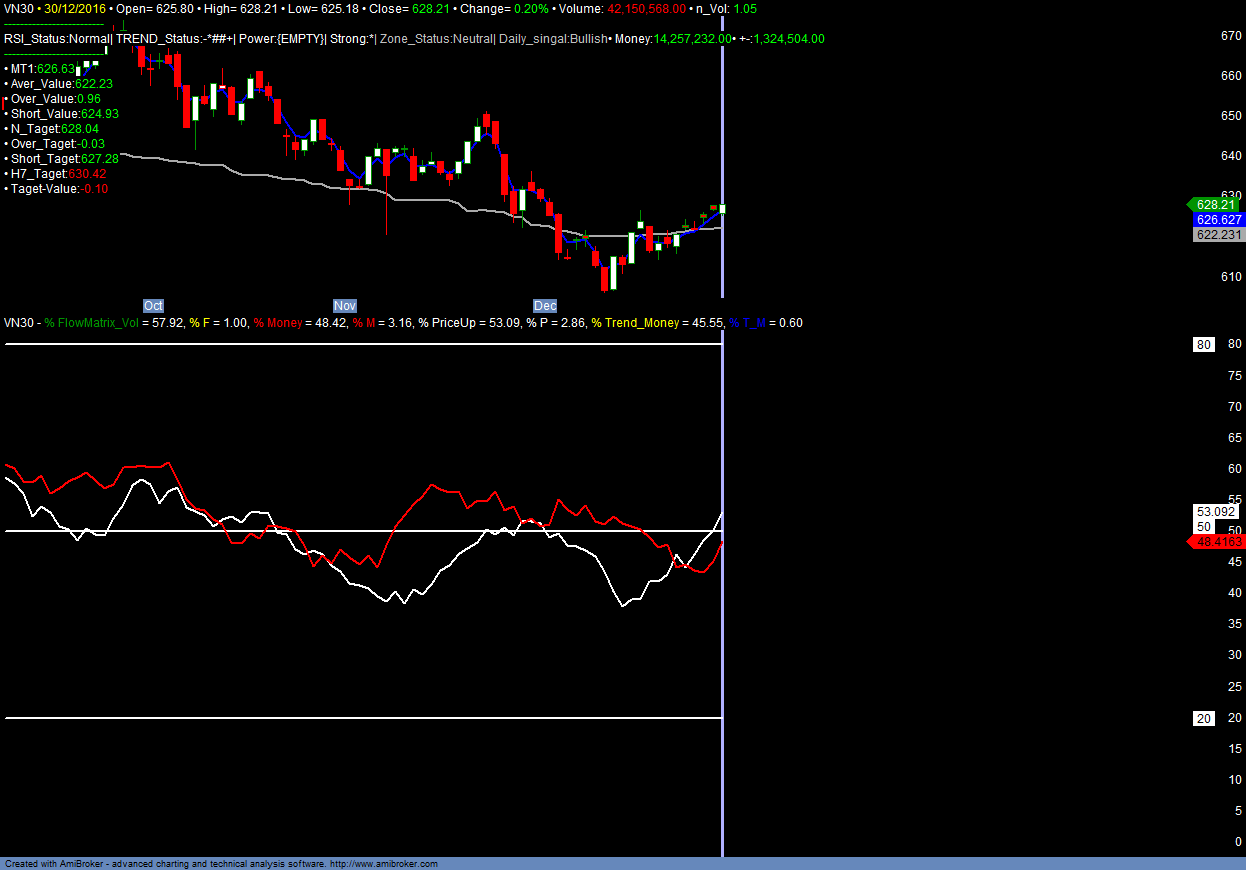Click the boxed 50 midline label
This screenshot has width=1246, height=870.
coord(1204,527)
